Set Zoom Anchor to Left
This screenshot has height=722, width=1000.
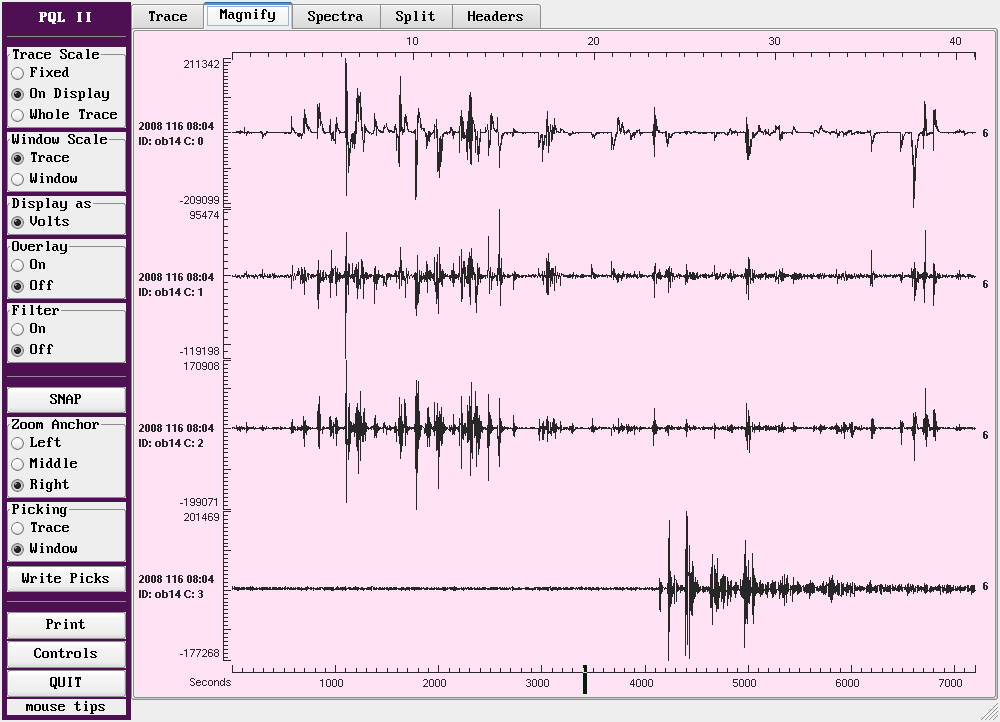click(x=18, y=443)
